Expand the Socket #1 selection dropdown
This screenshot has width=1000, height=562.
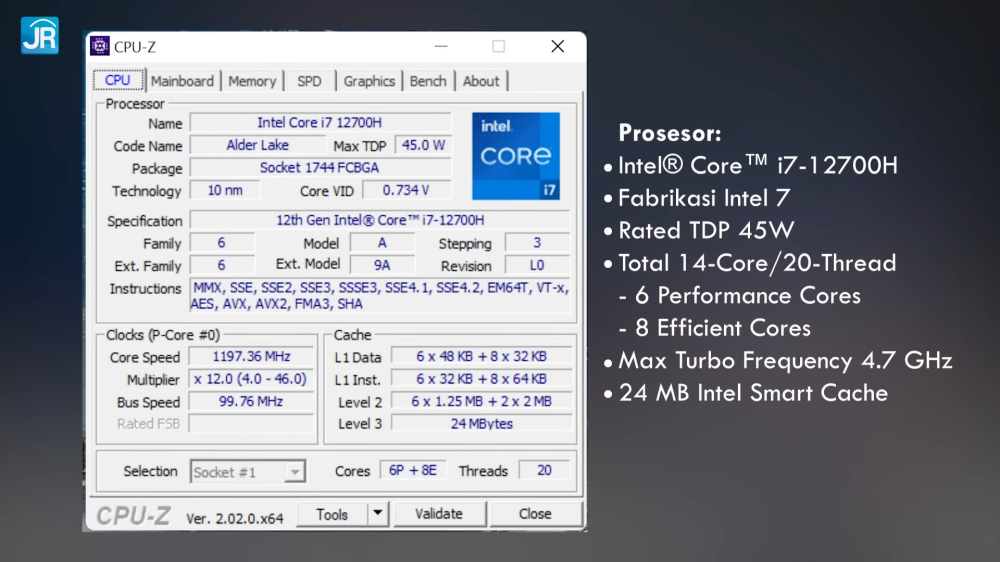pos(294,471)
